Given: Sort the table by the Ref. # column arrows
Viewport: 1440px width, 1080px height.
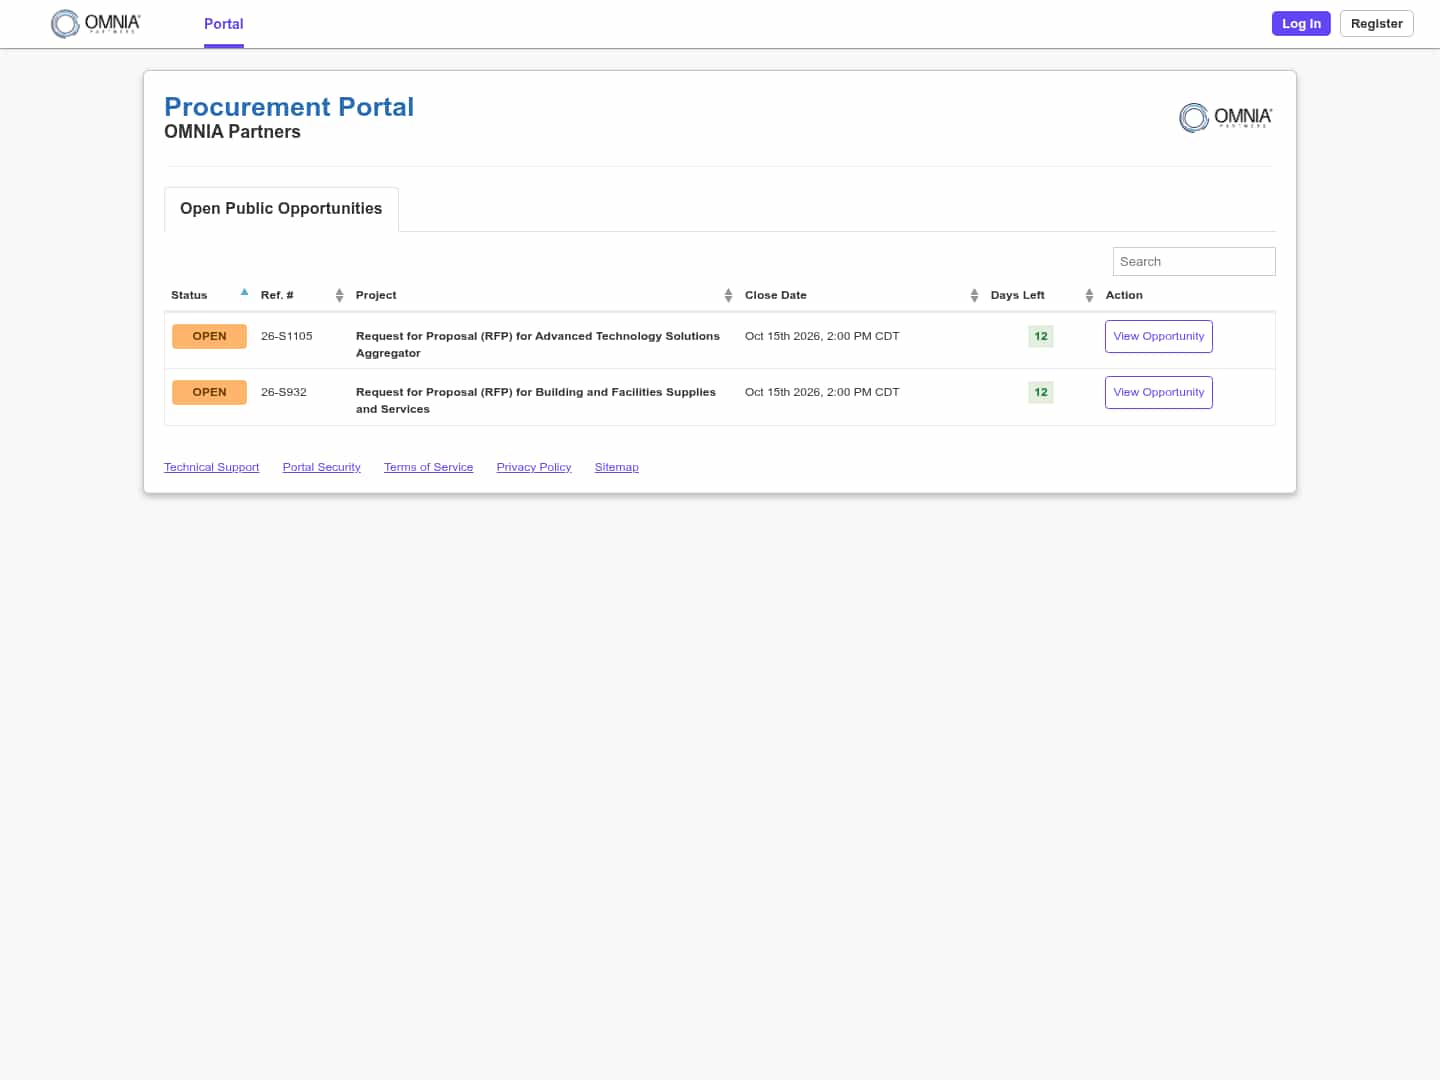Looking at the screenshot, I should 339,295.
